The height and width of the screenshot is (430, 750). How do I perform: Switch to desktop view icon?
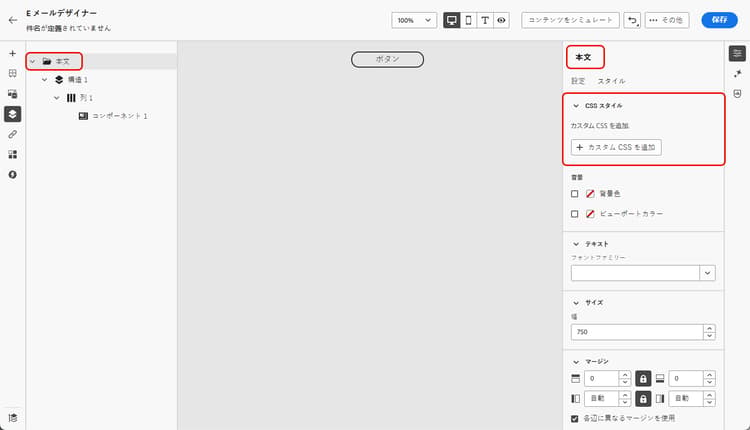point(452,20)
